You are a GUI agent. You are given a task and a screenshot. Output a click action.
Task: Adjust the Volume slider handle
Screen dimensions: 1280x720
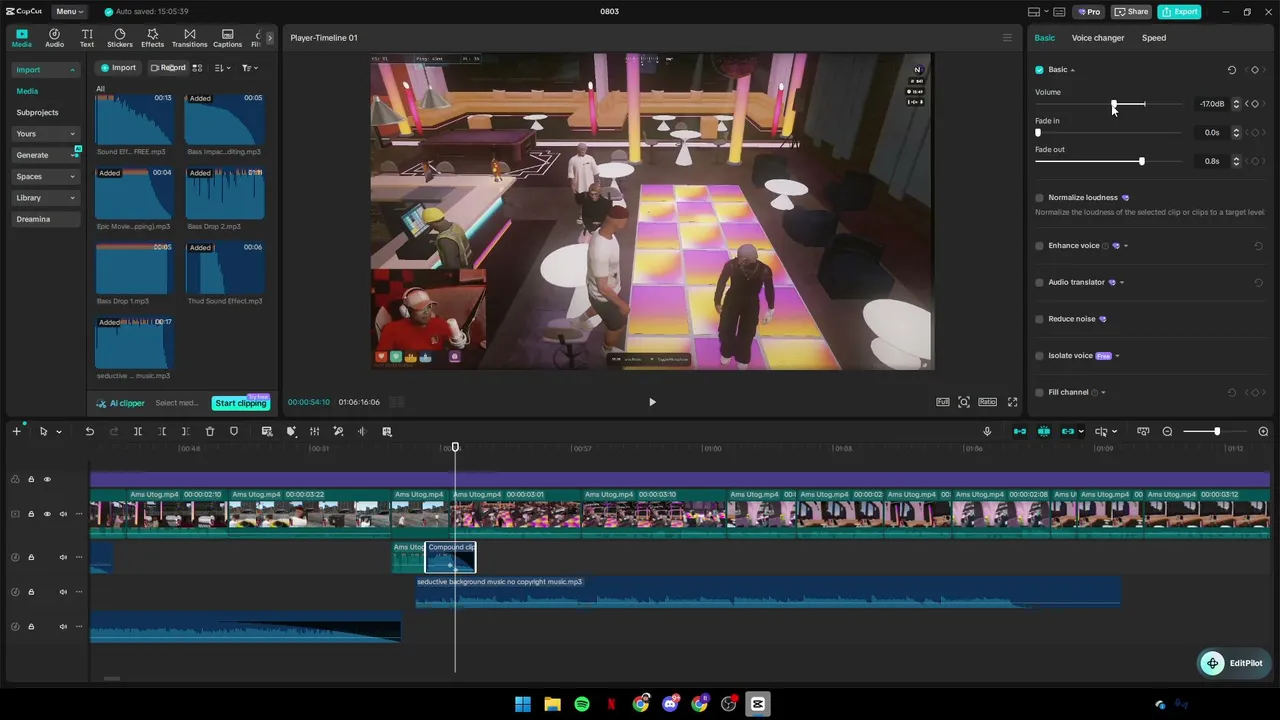pos(1114,104)
